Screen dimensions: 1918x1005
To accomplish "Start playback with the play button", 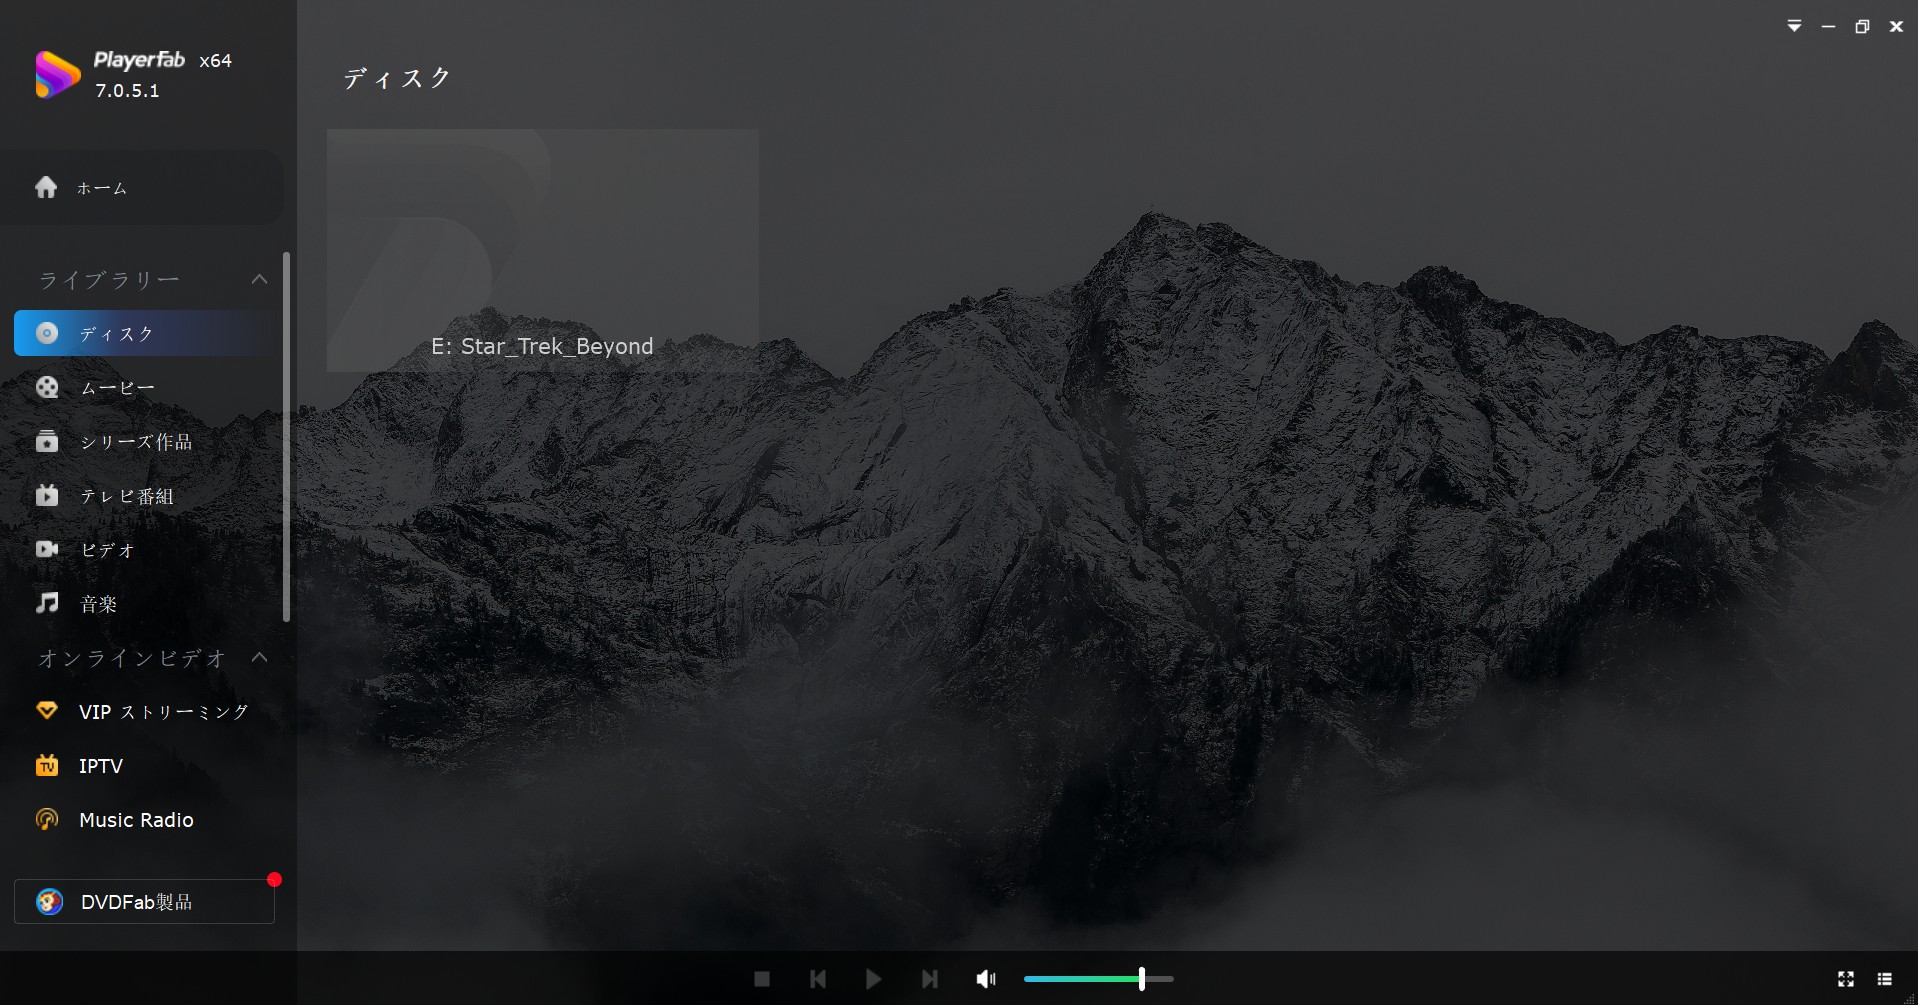I will [x=873, y=979].
